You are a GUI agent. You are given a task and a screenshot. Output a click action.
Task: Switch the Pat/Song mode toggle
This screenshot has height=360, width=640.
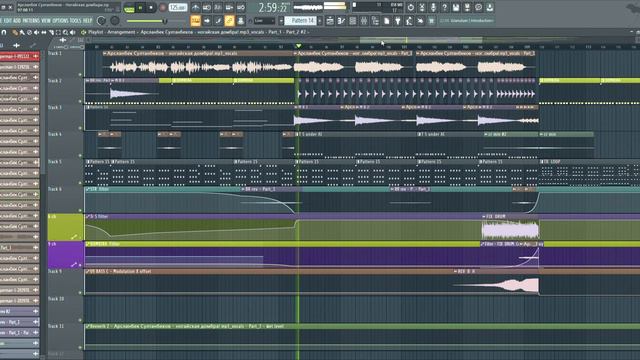[x=129, y=8]
